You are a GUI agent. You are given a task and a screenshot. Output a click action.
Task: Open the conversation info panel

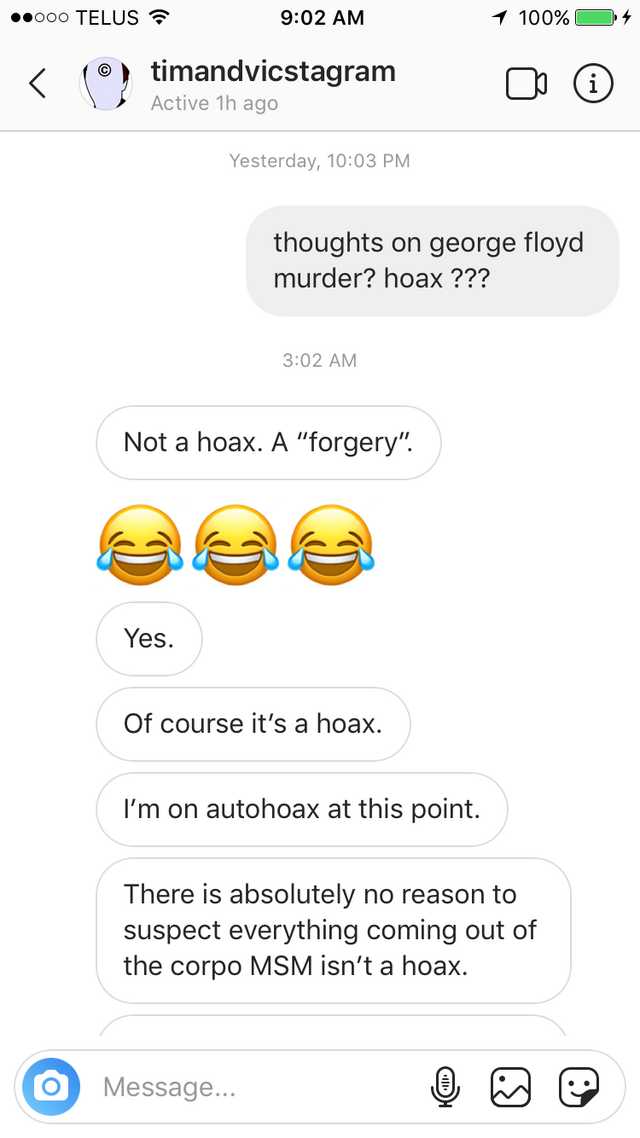[x=594, y=84]
